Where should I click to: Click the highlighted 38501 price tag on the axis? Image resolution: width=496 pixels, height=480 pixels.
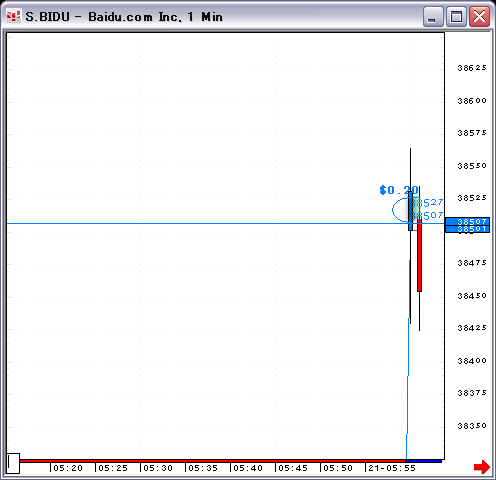click(x=467, y=229)
